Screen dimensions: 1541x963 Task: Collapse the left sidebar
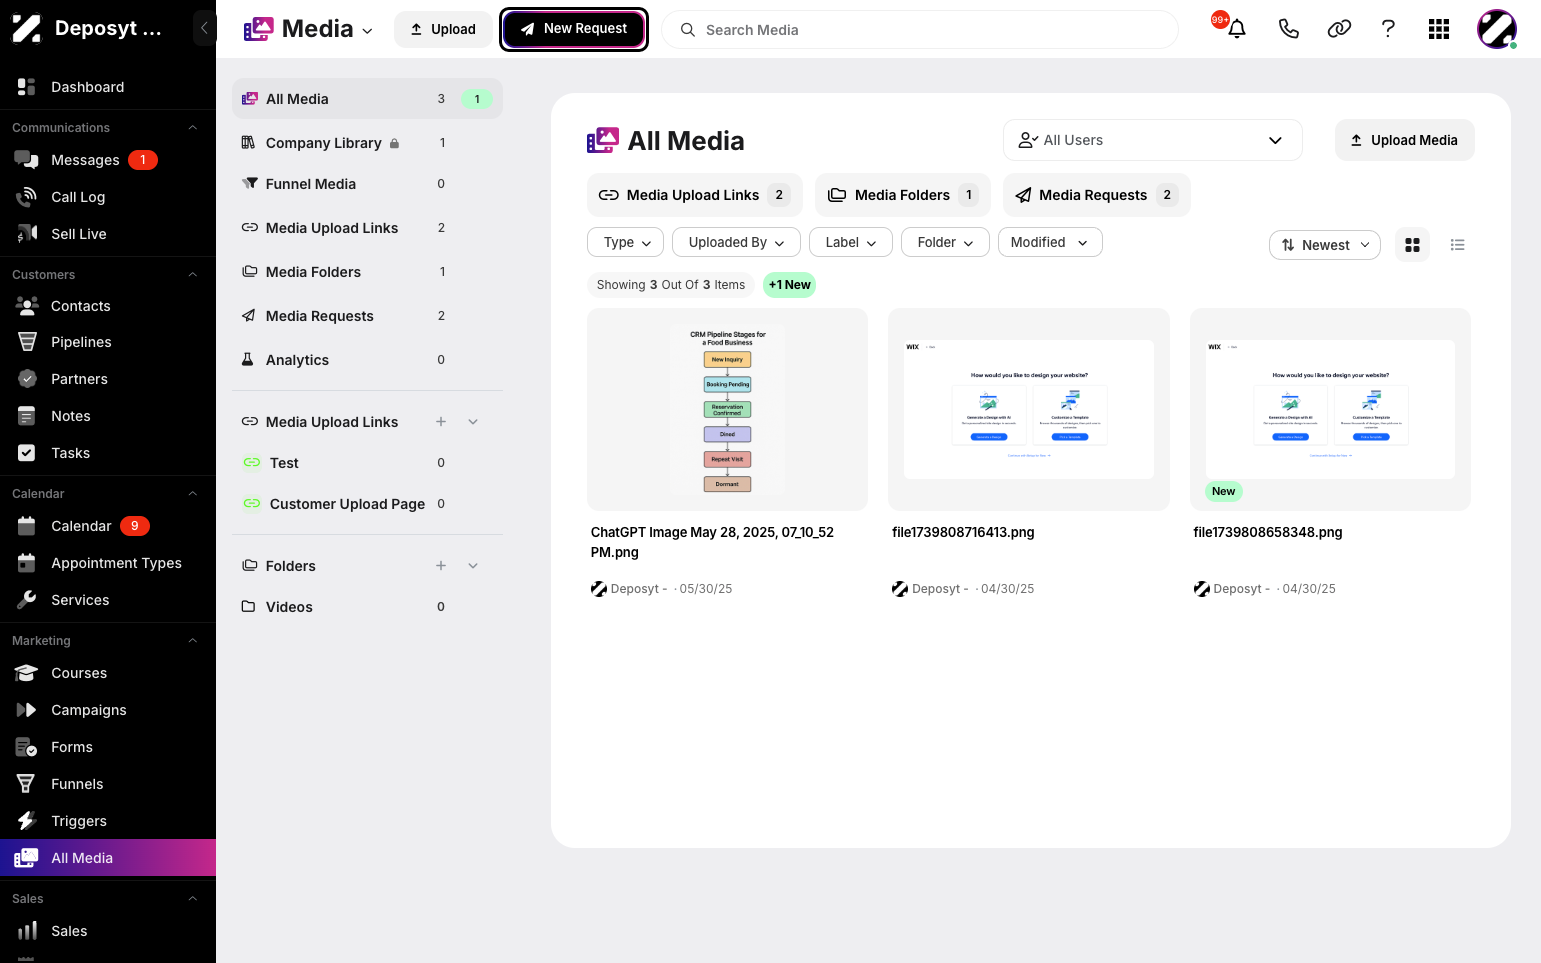pyautogui.click(x=204, y=28)
